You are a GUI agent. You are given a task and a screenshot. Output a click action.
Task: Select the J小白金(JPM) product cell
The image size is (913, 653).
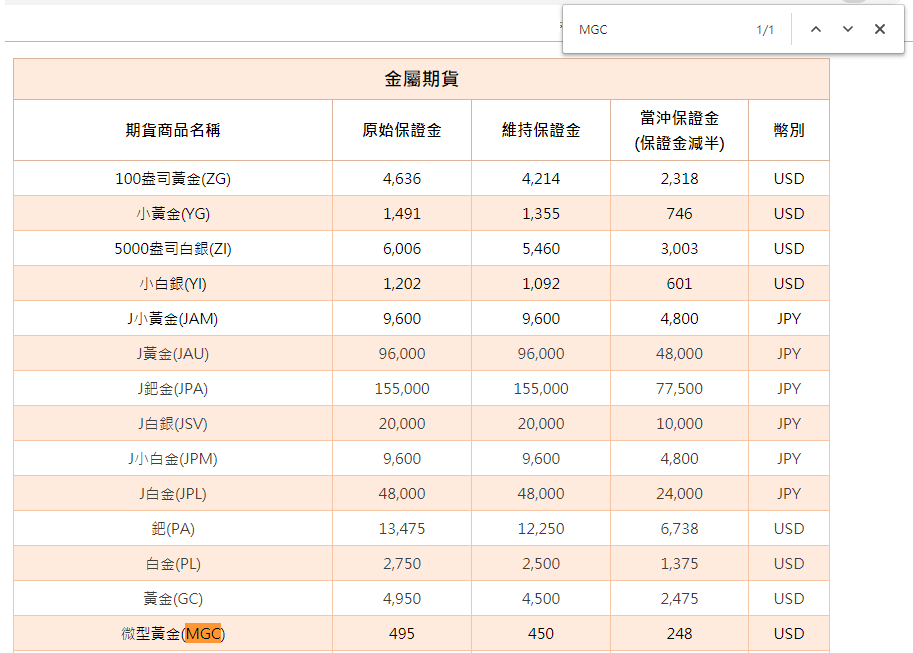pyautogui.click(x=173, y=458)
